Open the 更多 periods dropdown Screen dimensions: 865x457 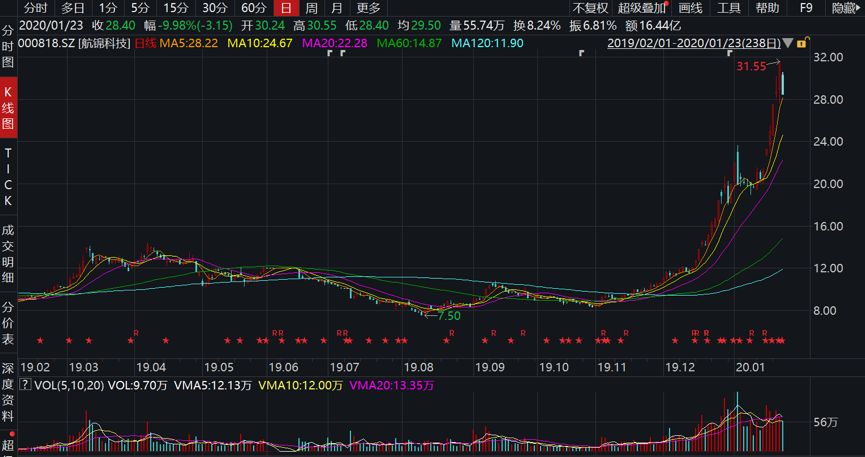[x=368, y=8]
